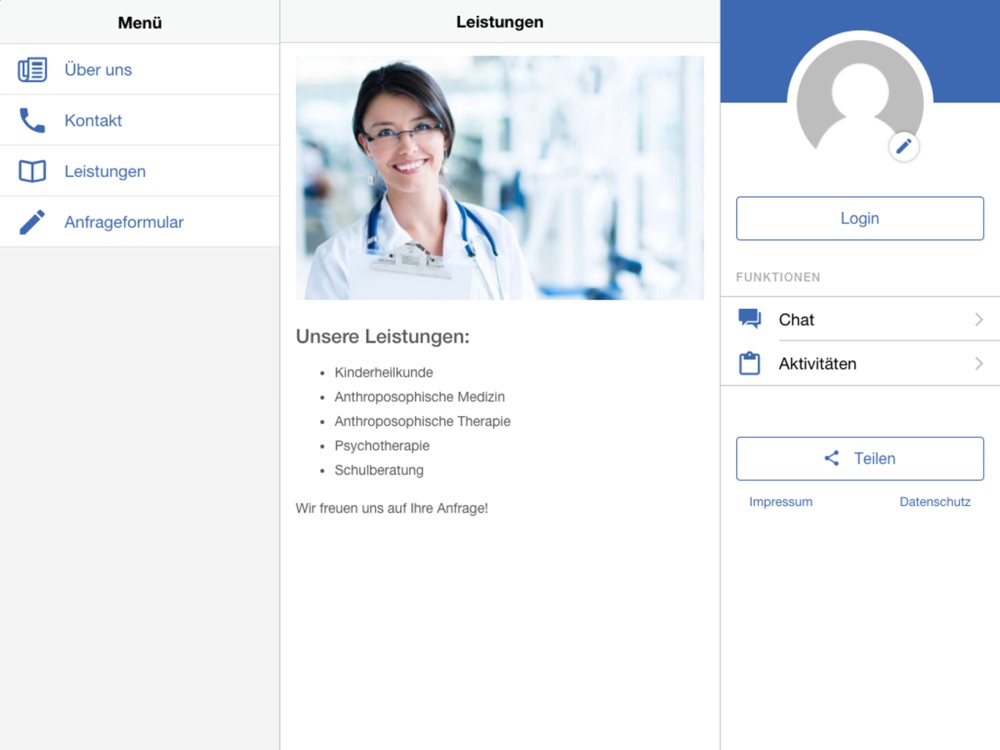The image size is (1000, 750).
Task: Click the share icon inside Teilen button
Action: (831, 458)
